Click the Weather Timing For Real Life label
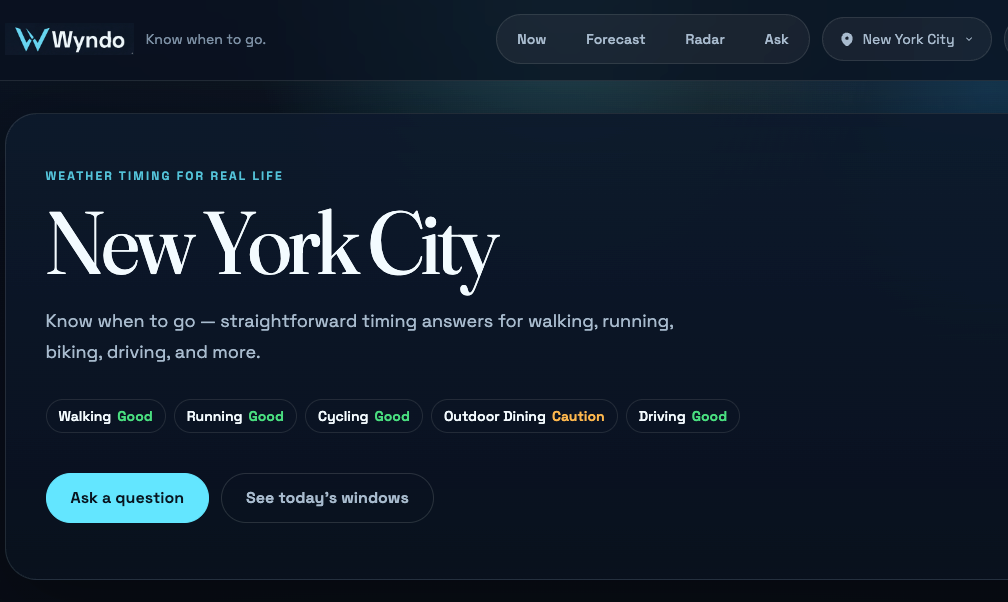 point(164,176)
